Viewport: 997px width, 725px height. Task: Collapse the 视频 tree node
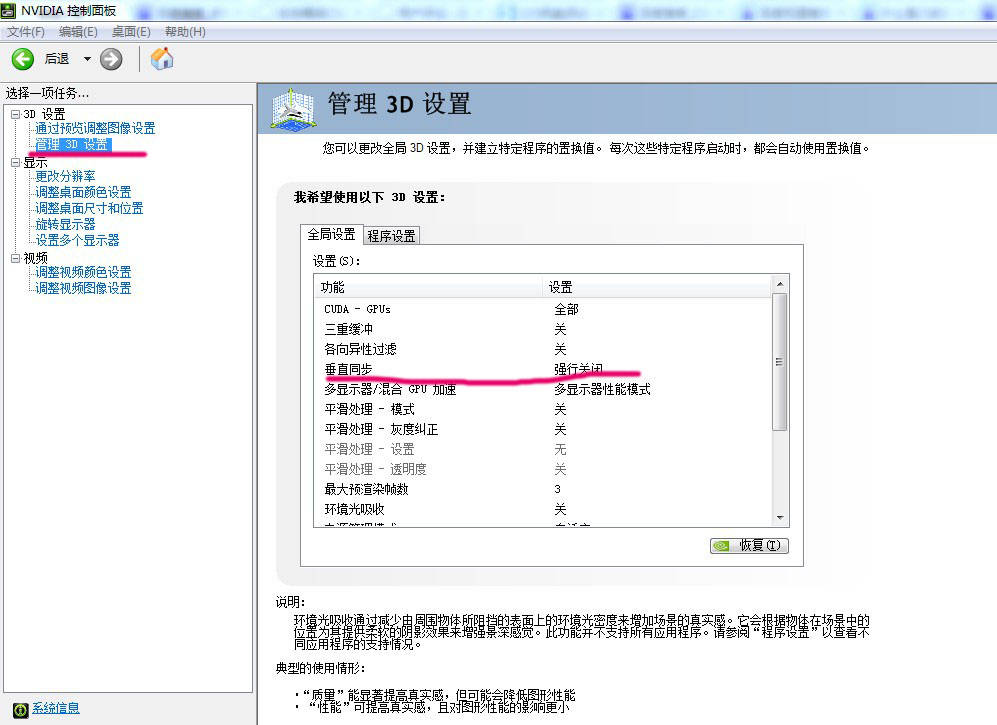pyautogui.click(x=15, y=258)
